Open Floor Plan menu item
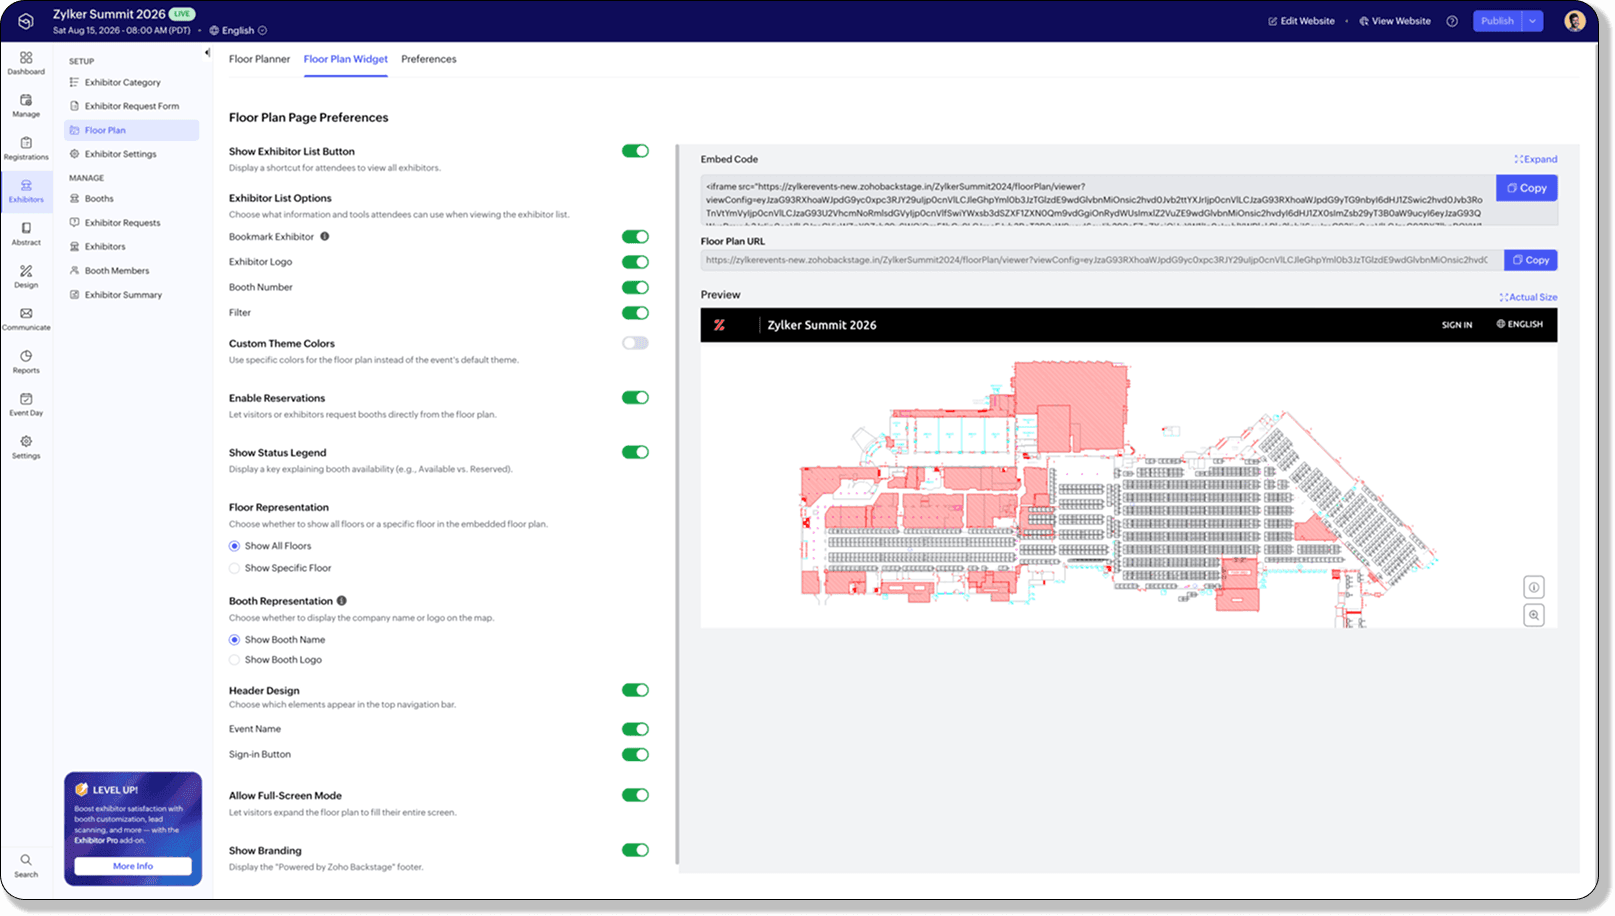 pos(131,130)
